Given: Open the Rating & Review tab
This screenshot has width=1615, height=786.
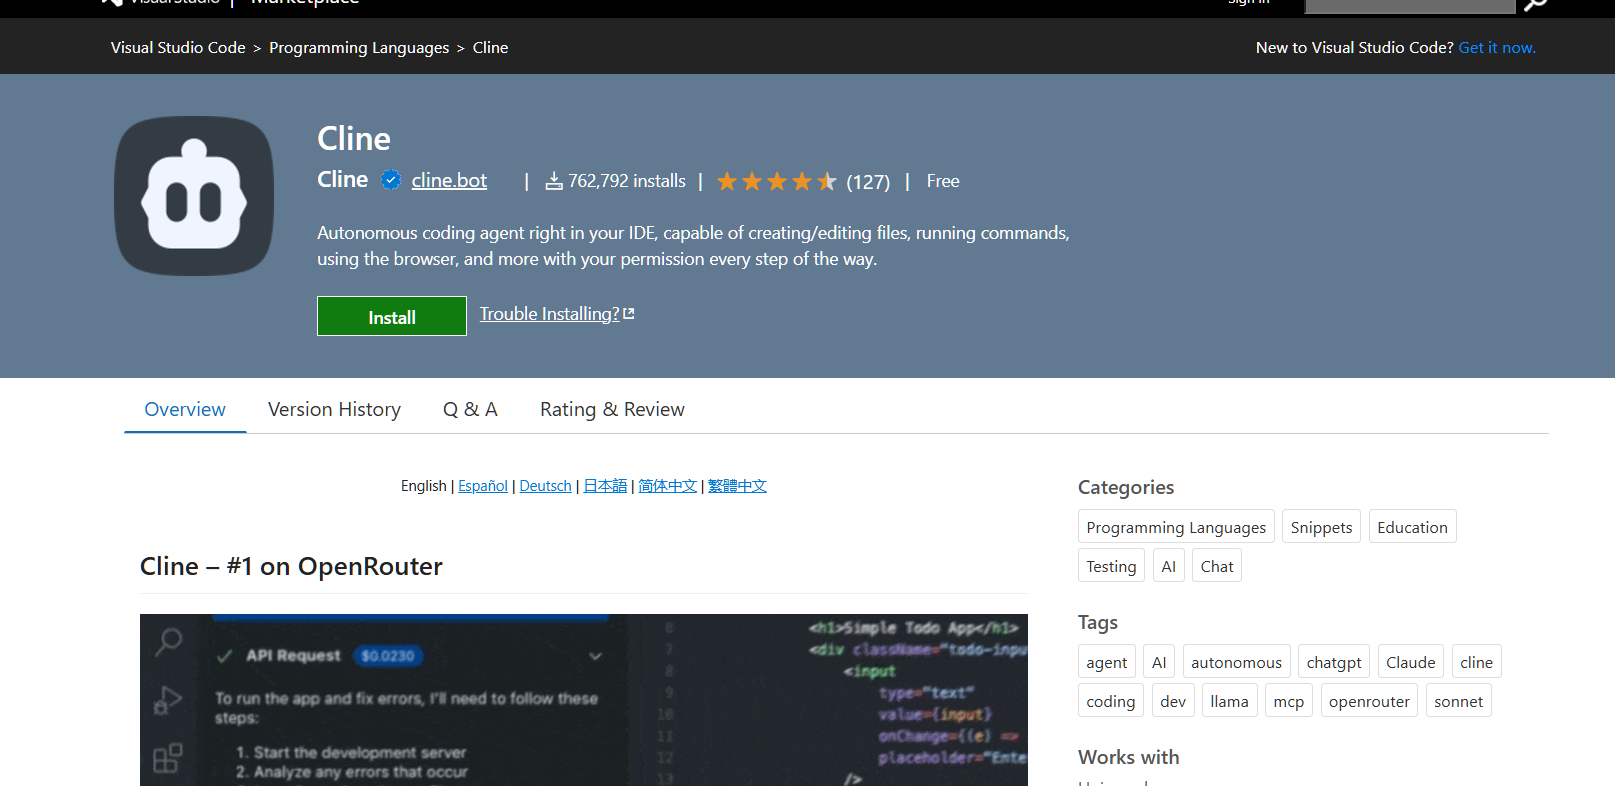Looking at the screenshot, I should [612, 409].
